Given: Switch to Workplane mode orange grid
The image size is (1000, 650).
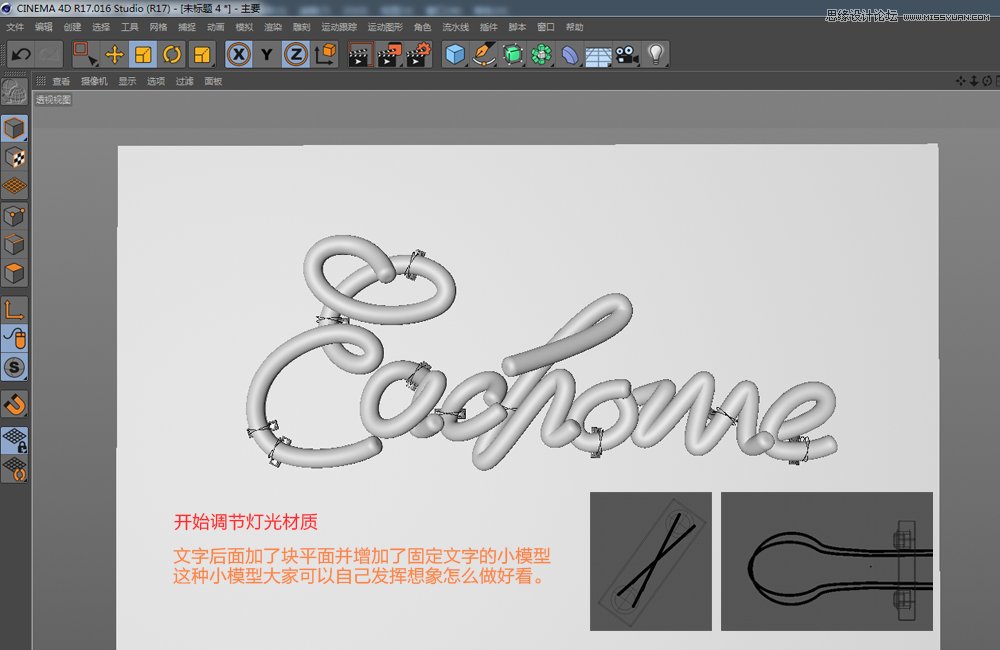Looking at the screenshot, I should tap(14, 186).
